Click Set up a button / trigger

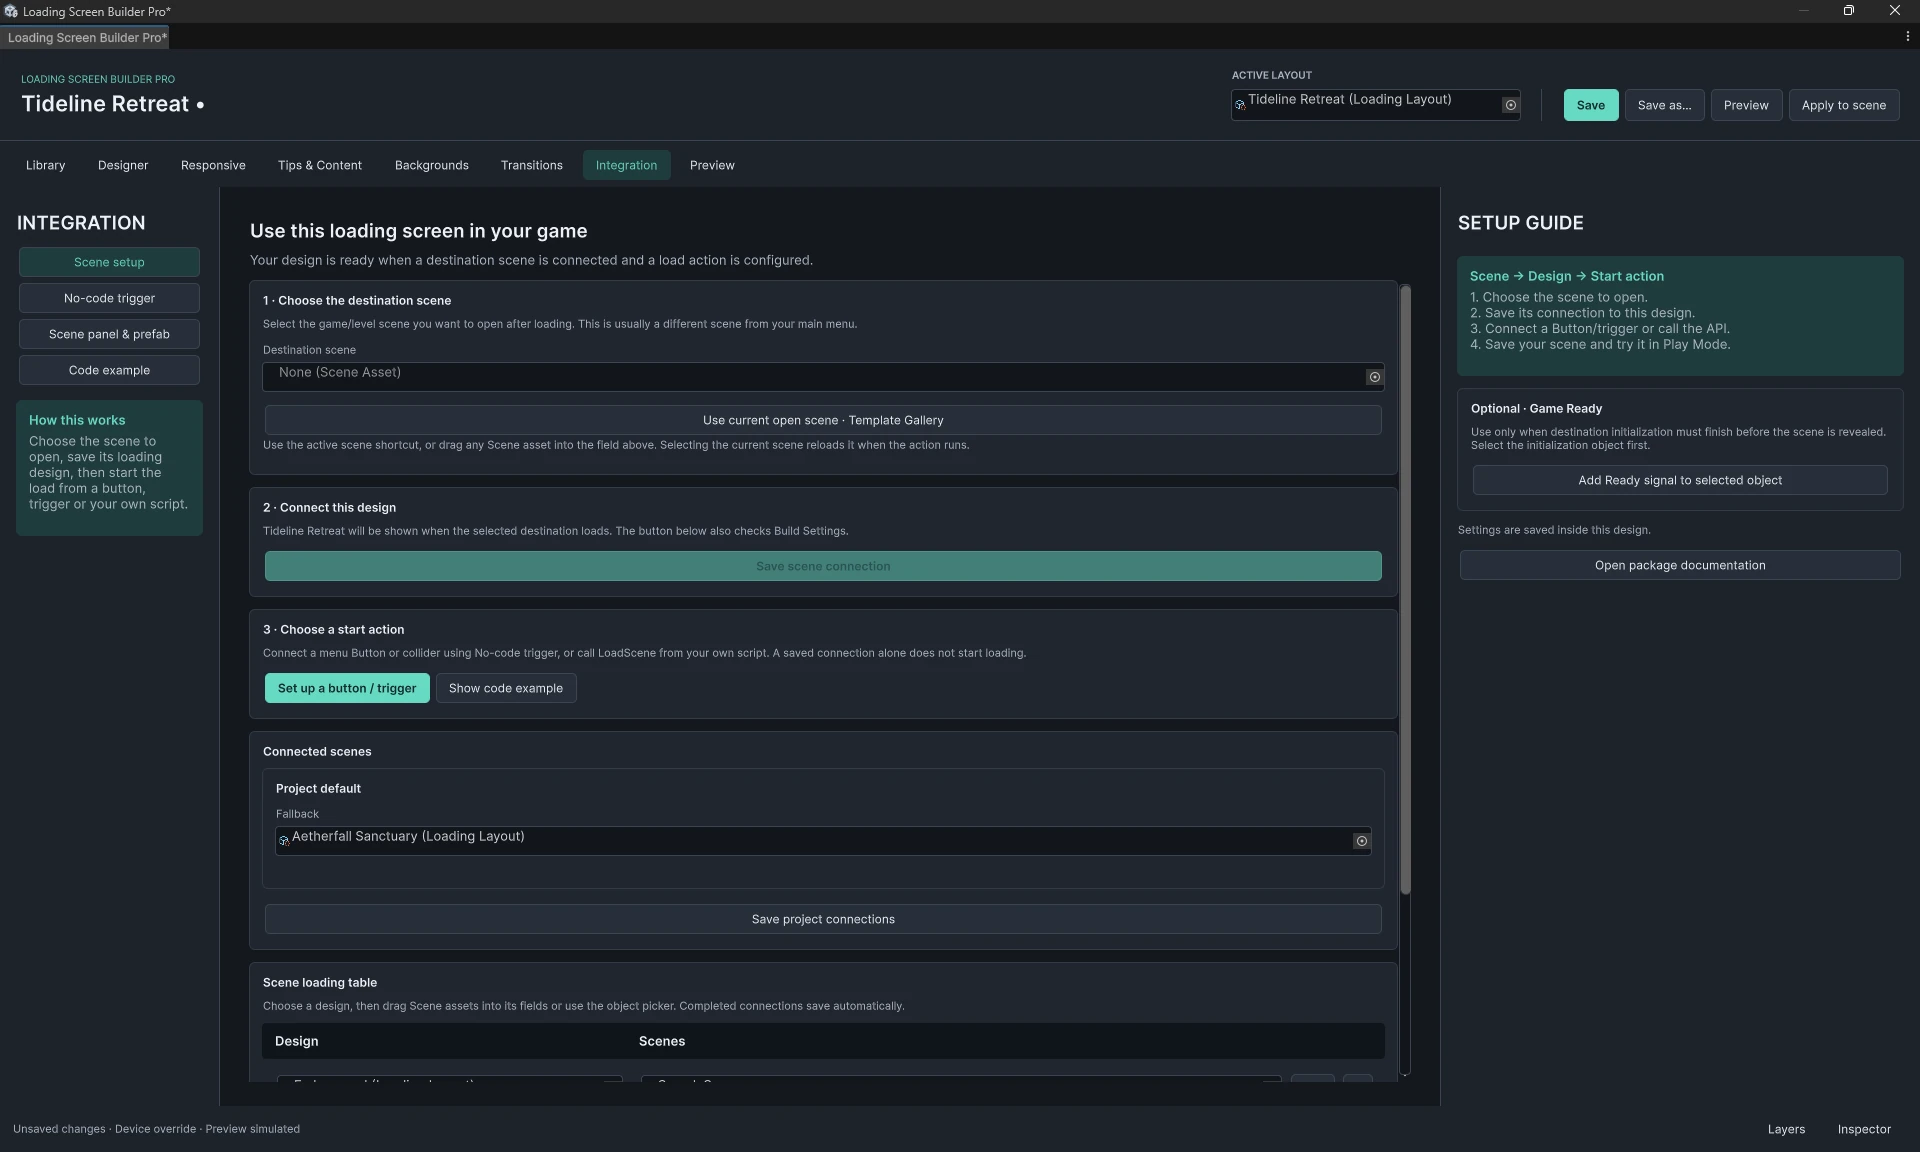coord(347,688)
